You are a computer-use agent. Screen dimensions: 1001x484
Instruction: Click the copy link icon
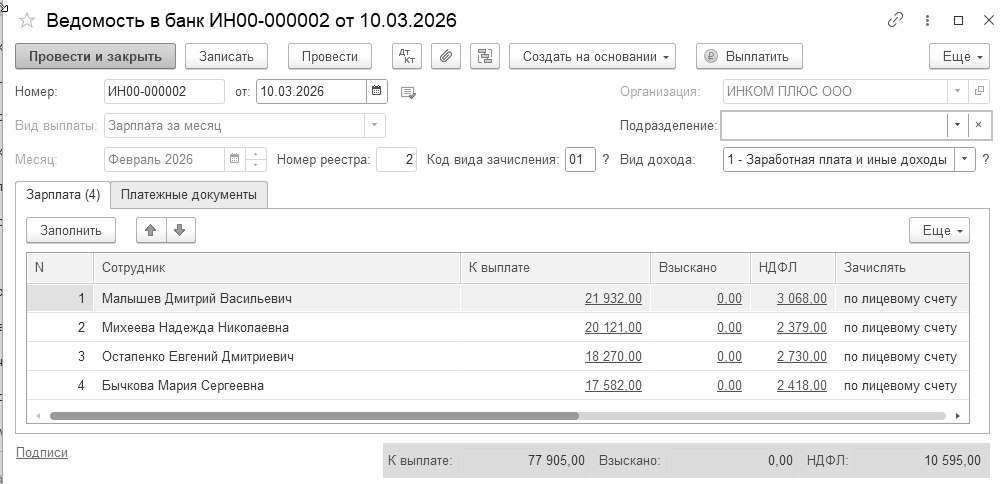(895, 21)
